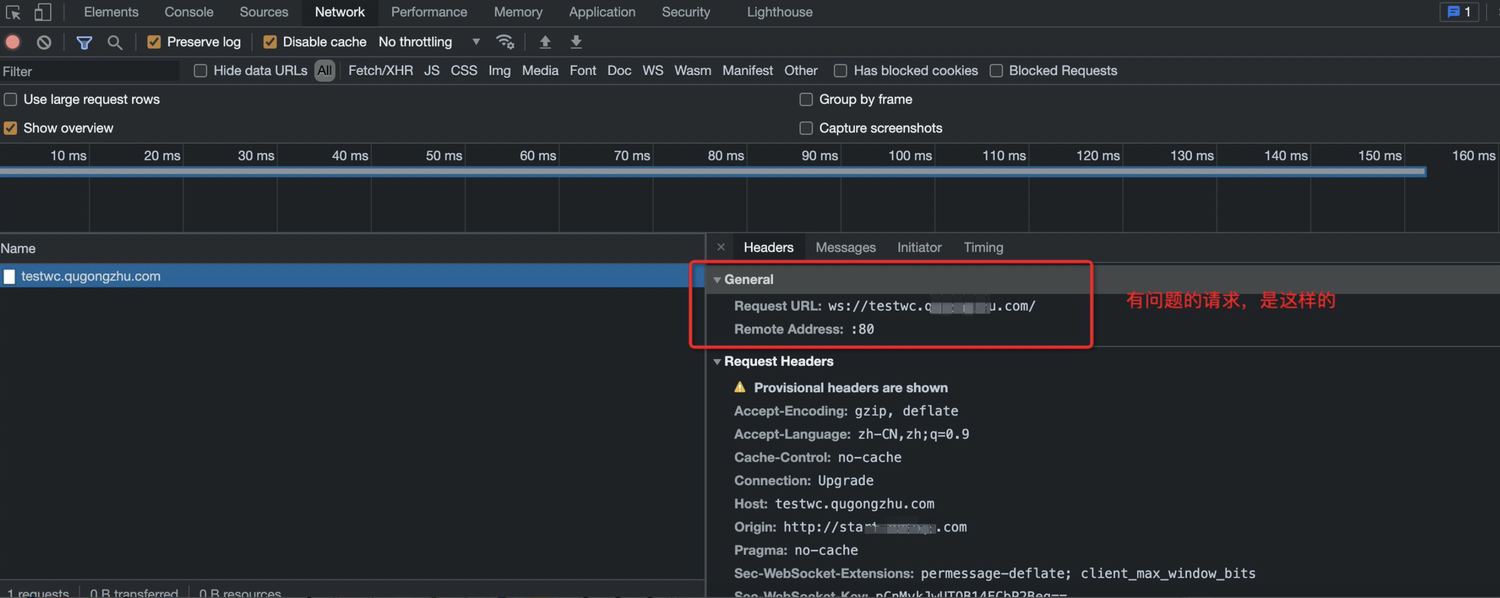Open network conditions wifi icon

pos(505,42)
